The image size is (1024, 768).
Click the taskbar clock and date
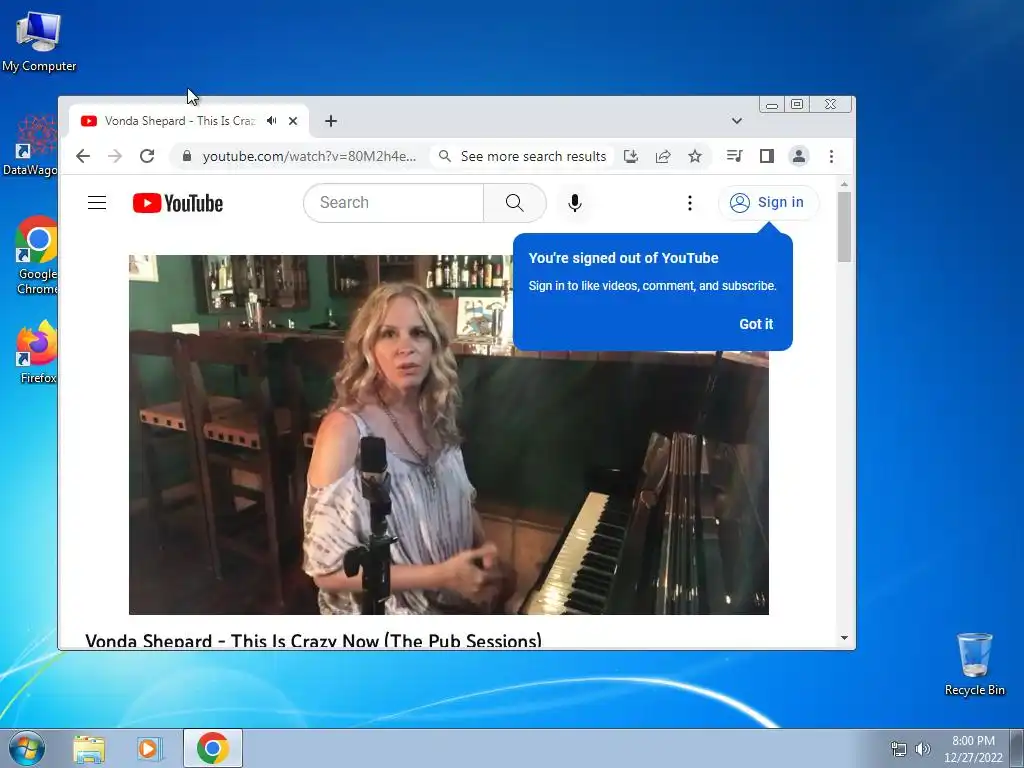point(973,749)
